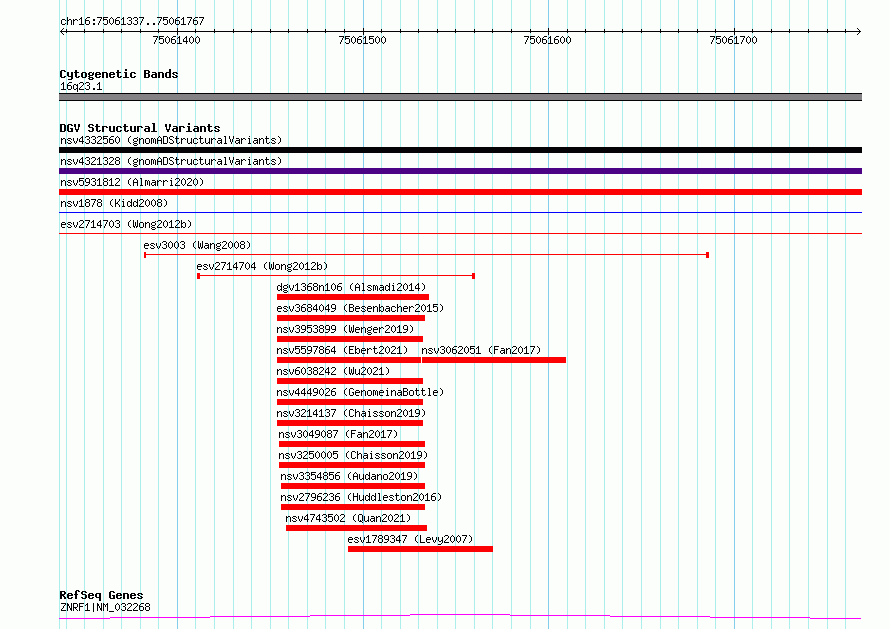Click the nsv4321328 gnomADStructuralVariants label
The image size is (890, 629).
pos(171,161)
